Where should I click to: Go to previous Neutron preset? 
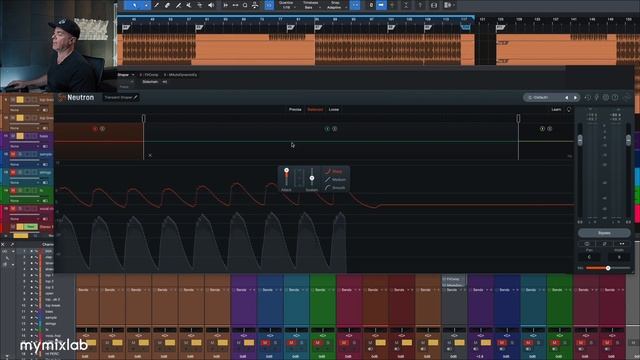567,98
